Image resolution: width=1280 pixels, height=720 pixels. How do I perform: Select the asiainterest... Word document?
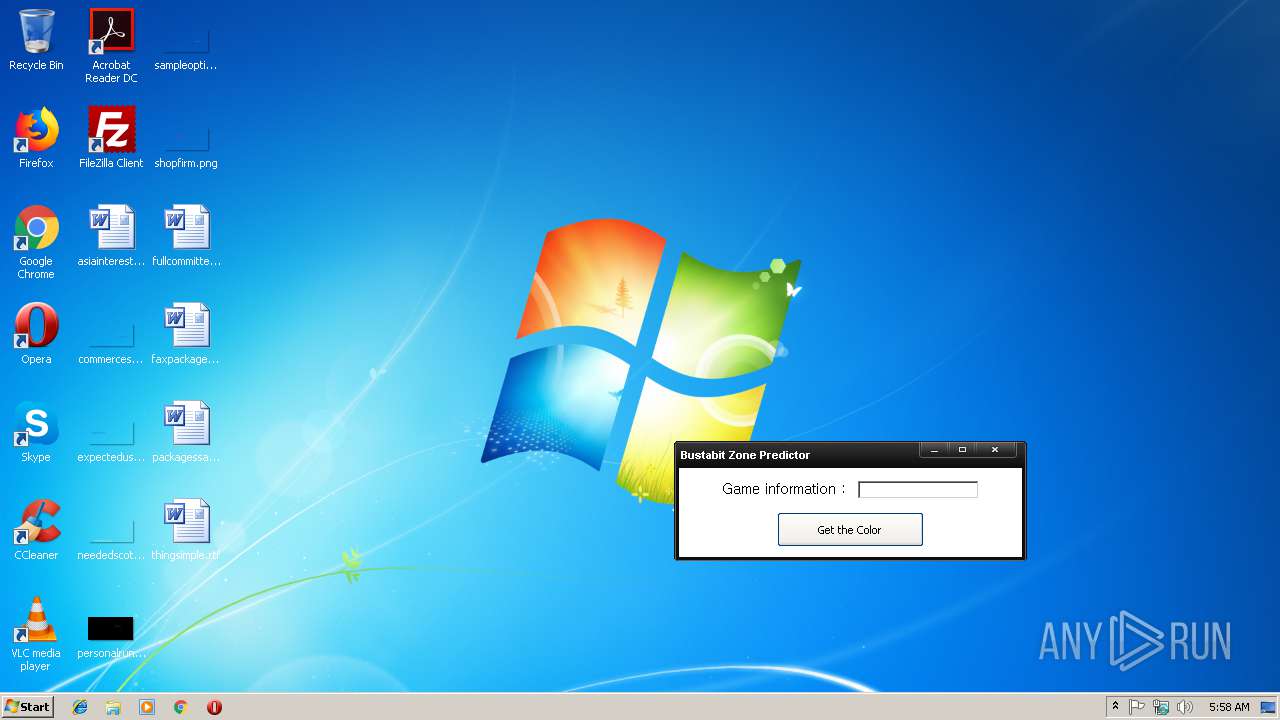pyautogui.click(x=111, y=236)
